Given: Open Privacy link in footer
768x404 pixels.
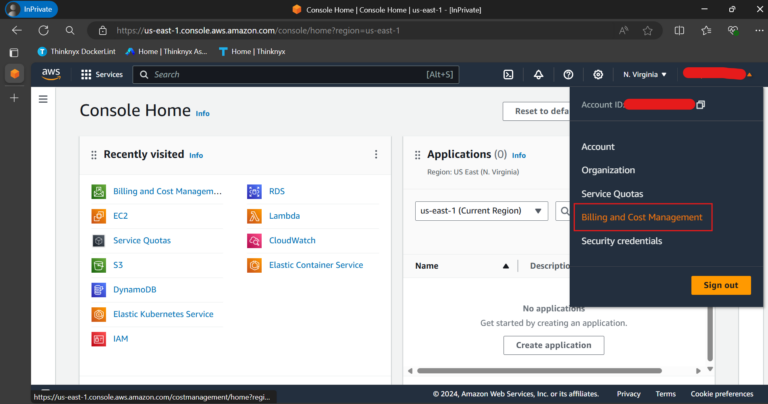Looking at the screenshot, I should pyautogui.click(x=628, y=394).
